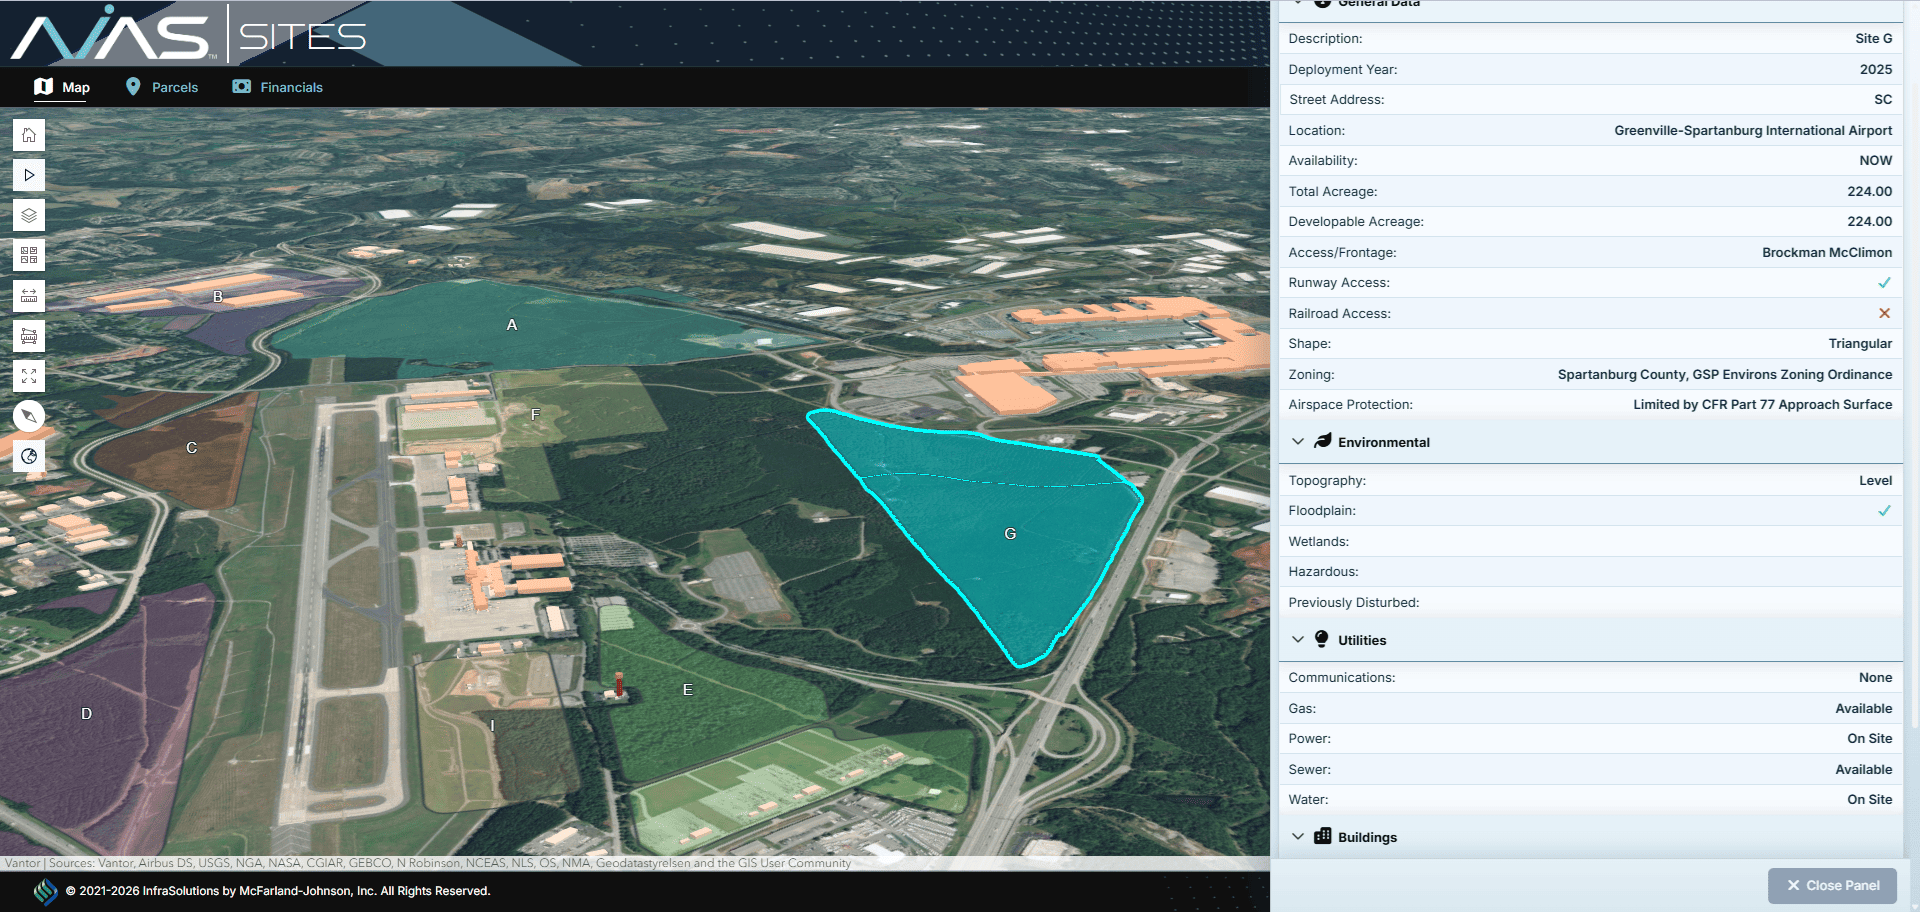The height and width of the screenshot is (912, 1920).
Task: Select parcel C on the map
Action: coord(191,448)
